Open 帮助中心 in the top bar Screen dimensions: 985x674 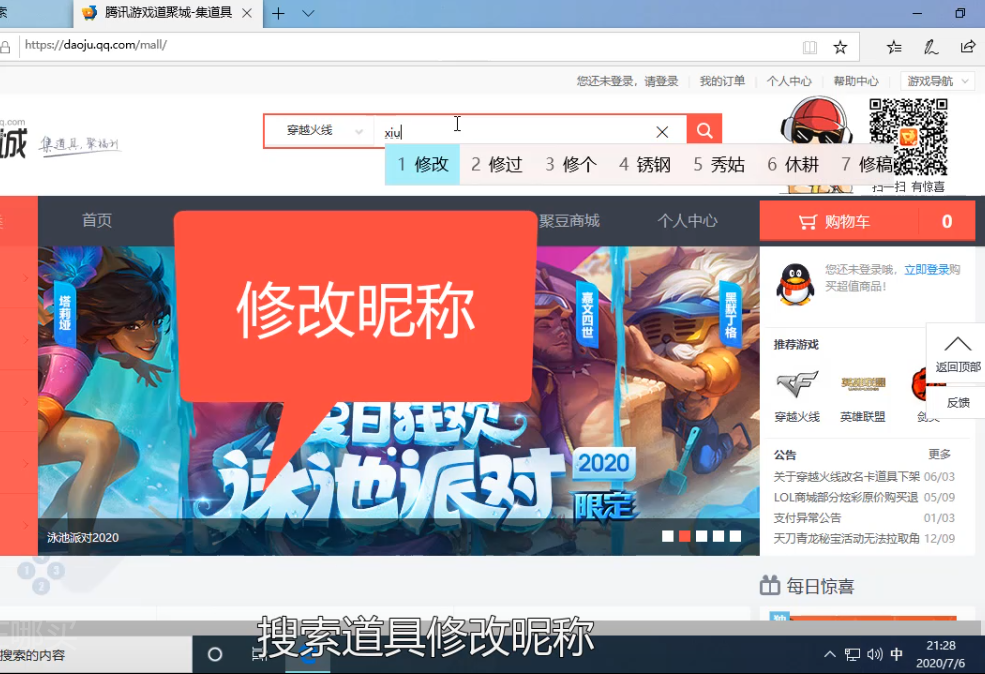point(856,81)
